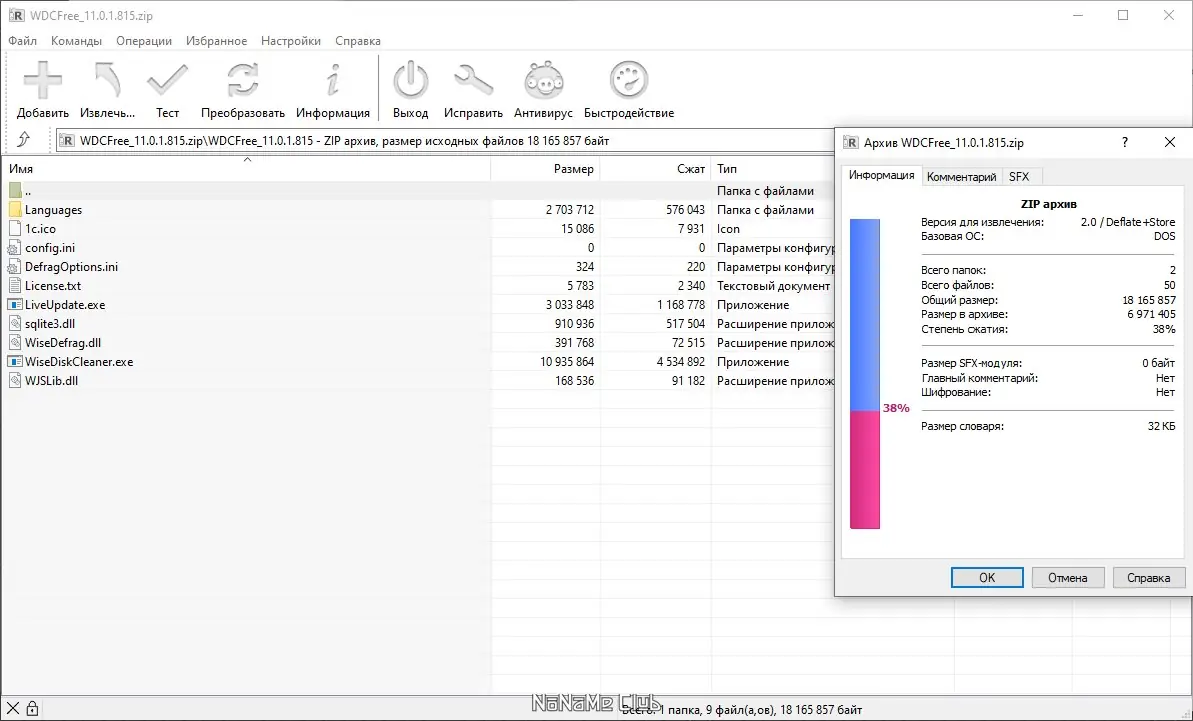This screenshot has width=1193, height=721.
Task: Switch to the Комментарий tab
Action: [961, 175]
